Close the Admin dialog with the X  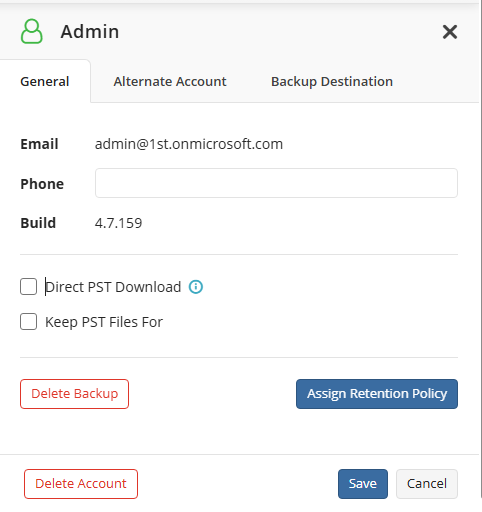pyautogui.click(x=450, y=32)
